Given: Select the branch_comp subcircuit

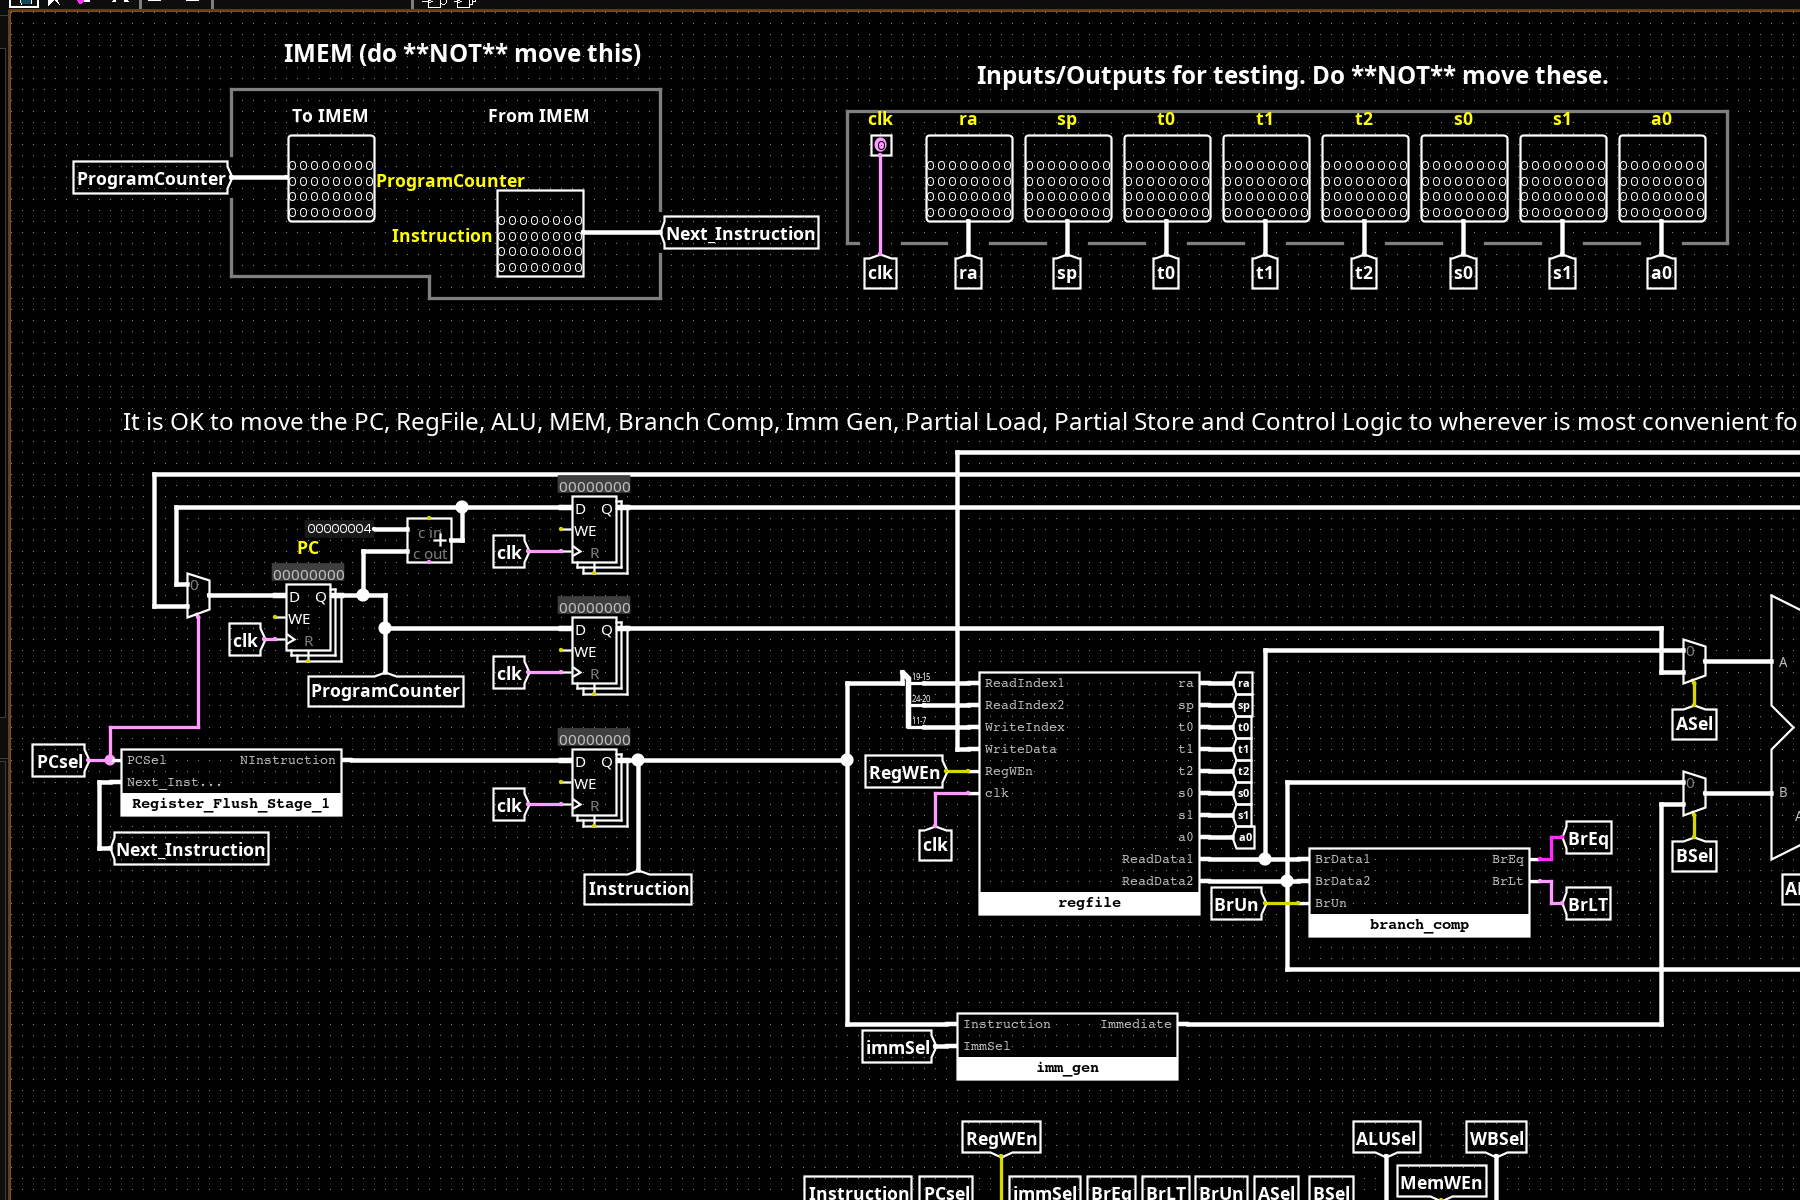Looking at the screenshot, I should 1418,892.
